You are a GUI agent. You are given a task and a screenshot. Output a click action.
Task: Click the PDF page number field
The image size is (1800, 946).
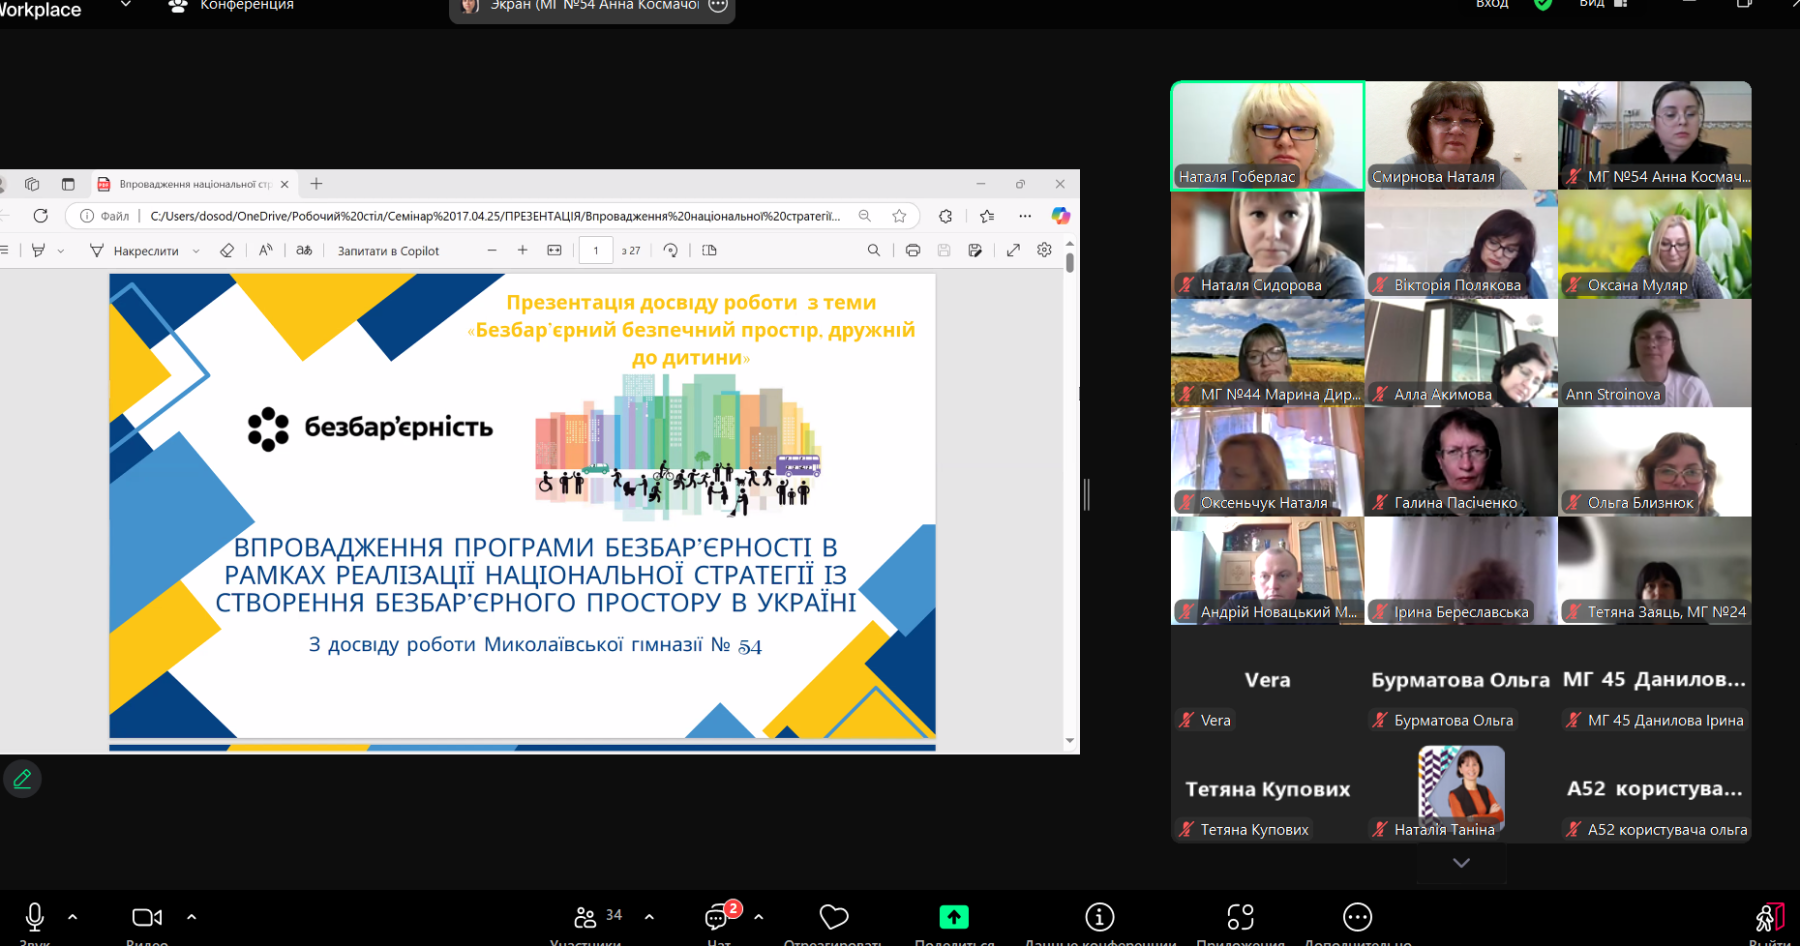pyautogui.click(x=596, y=251)
